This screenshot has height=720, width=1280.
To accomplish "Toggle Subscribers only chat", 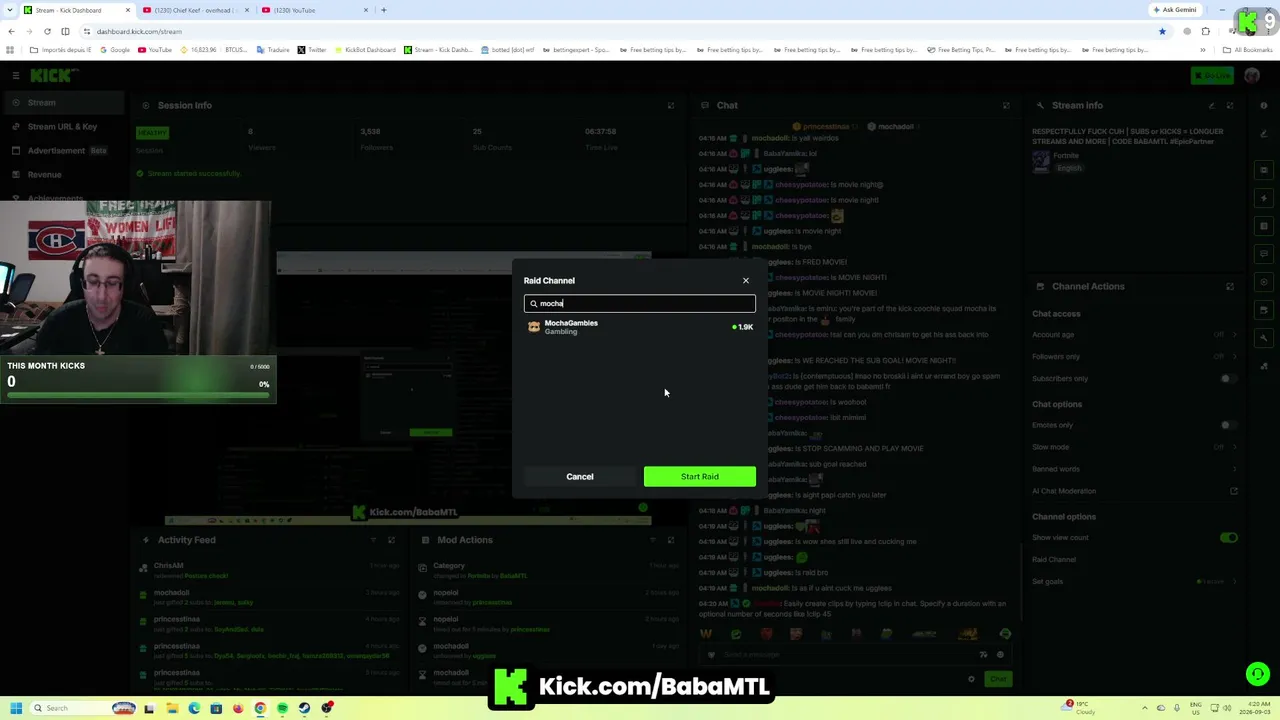I will click(1228, 379).
